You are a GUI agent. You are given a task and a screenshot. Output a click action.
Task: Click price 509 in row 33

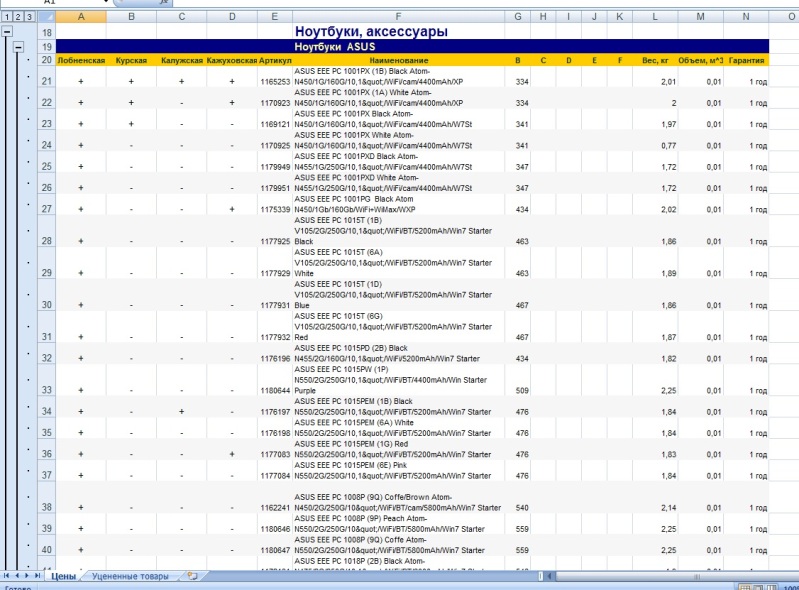pos(522,391)
